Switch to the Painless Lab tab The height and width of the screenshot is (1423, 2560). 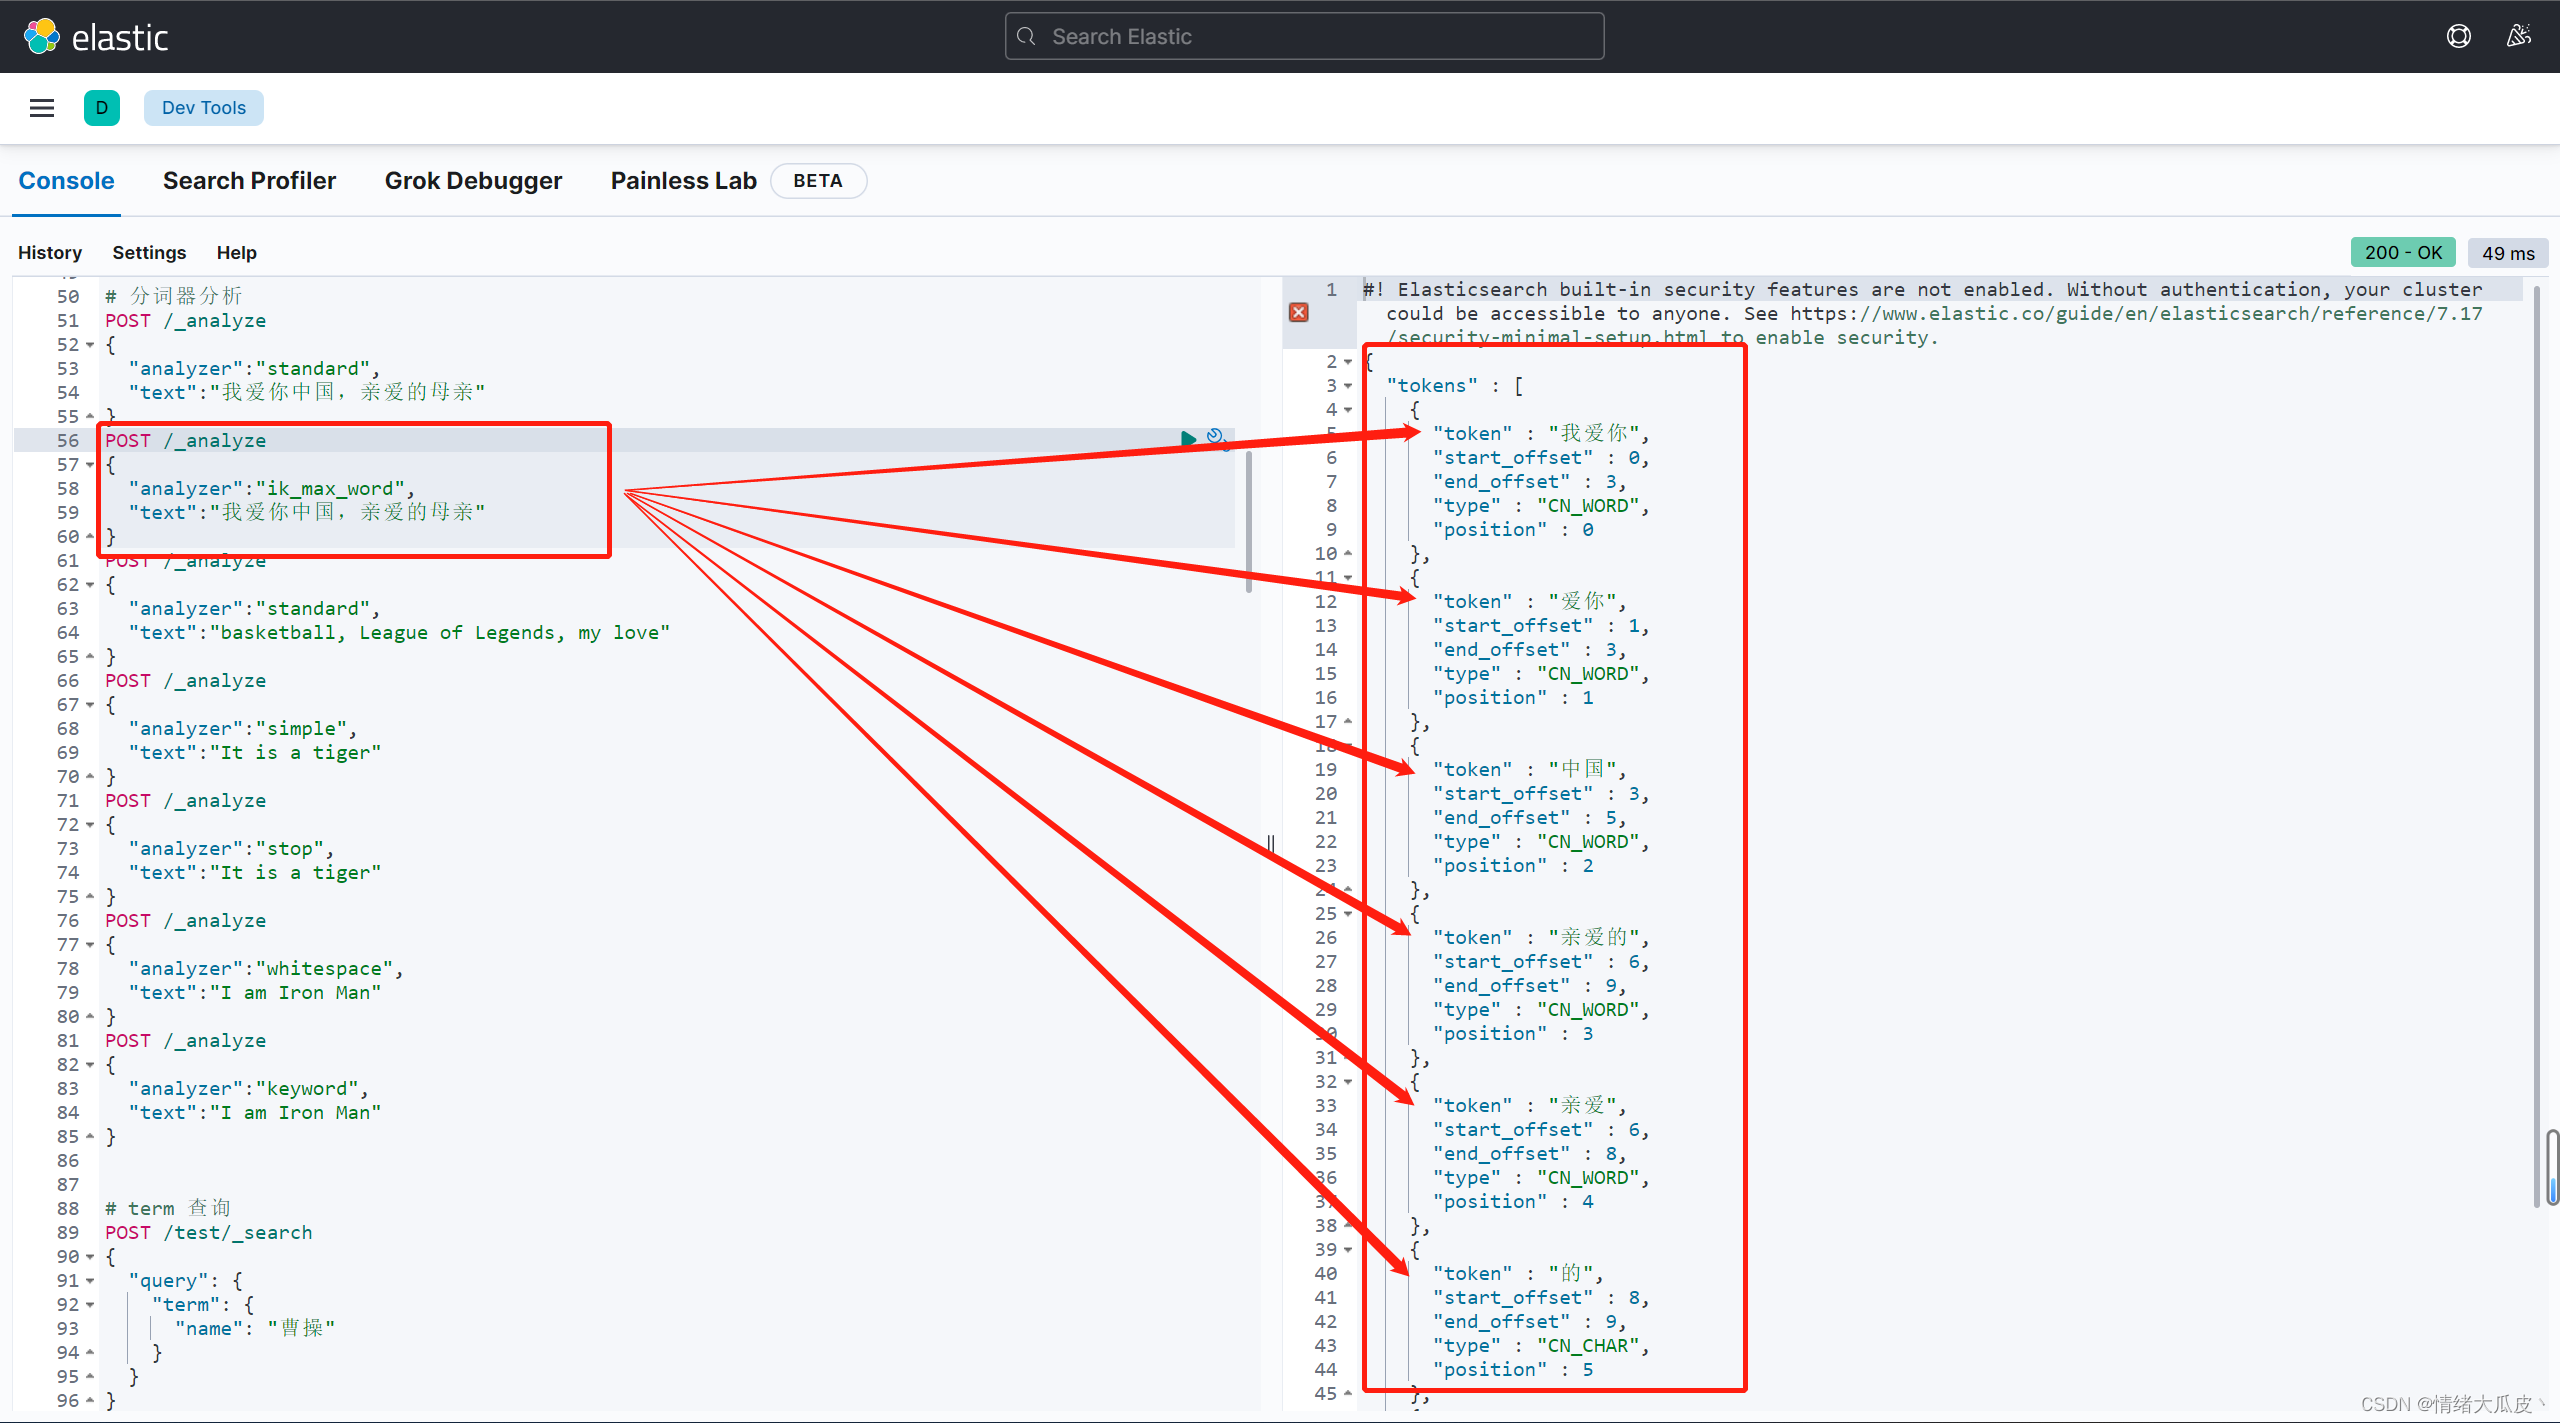pyautogui.click(x=684, y=181)
